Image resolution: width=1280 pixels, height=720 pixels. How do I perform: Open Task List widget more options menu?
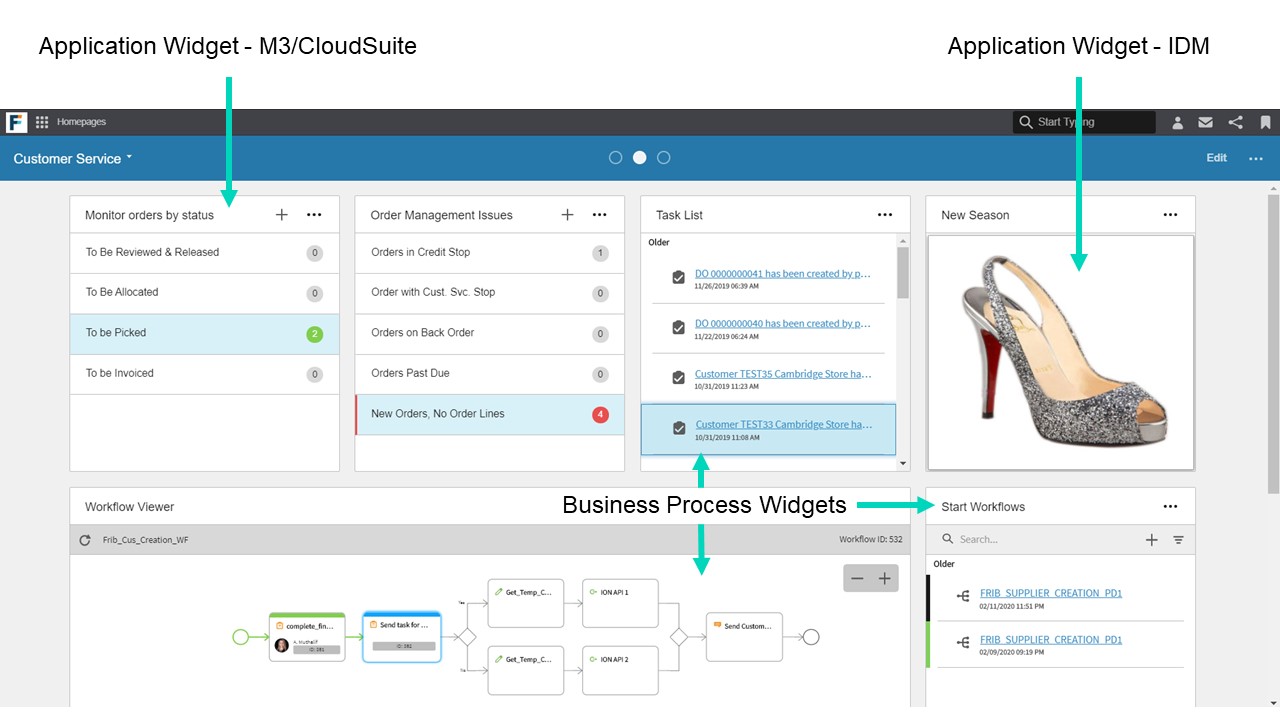[x=884, y=215]
